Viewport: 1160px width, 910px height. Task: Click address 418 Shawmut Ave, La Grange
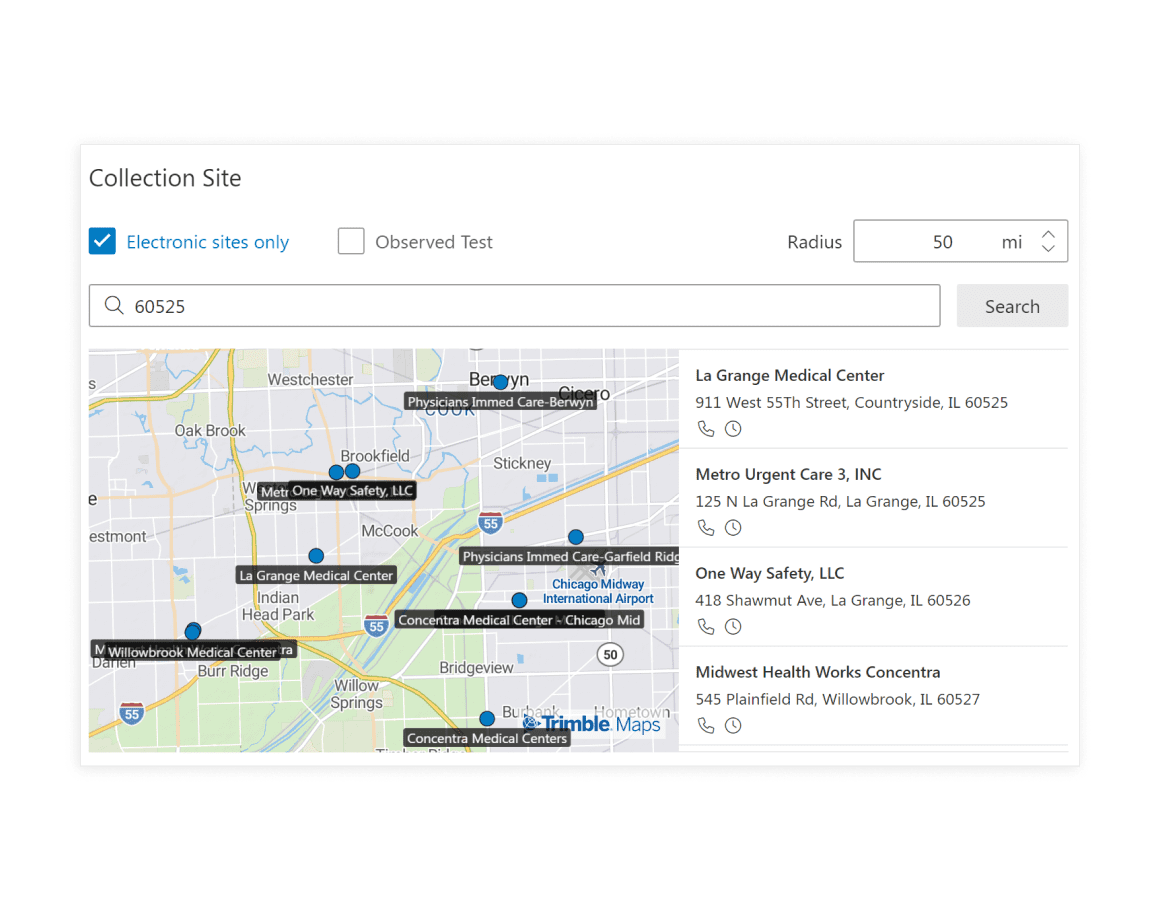point(832,601)
